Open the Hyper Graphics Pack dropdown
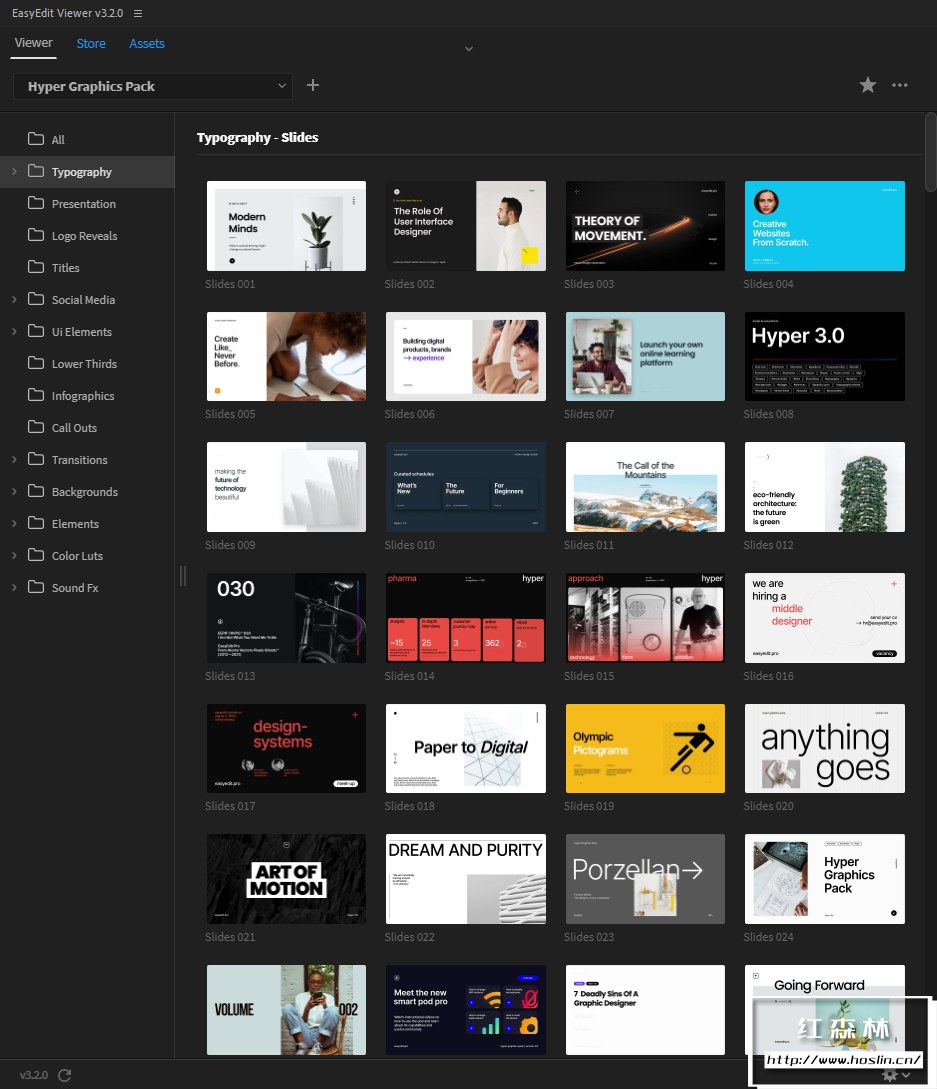This screenshot has width=937, height=1089. coord(152,87)
